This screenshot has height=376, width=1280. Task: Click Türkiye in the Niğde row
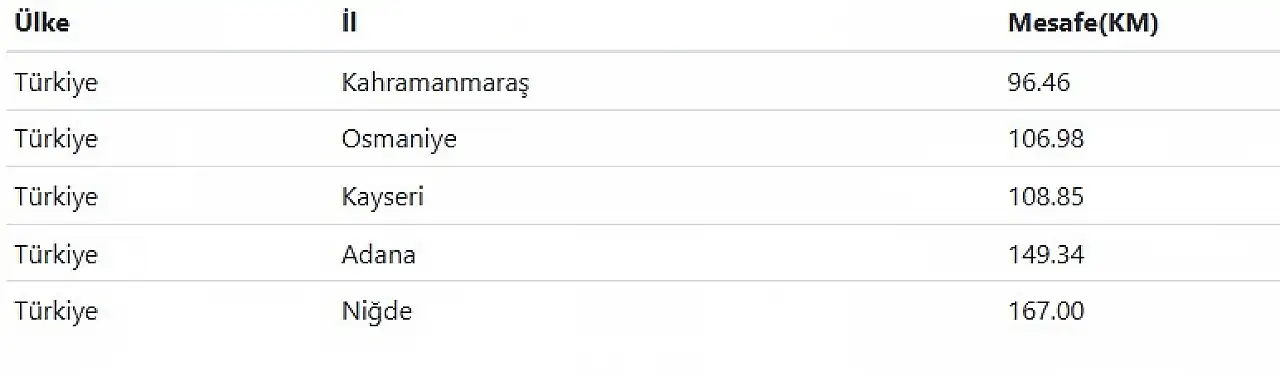56,312
